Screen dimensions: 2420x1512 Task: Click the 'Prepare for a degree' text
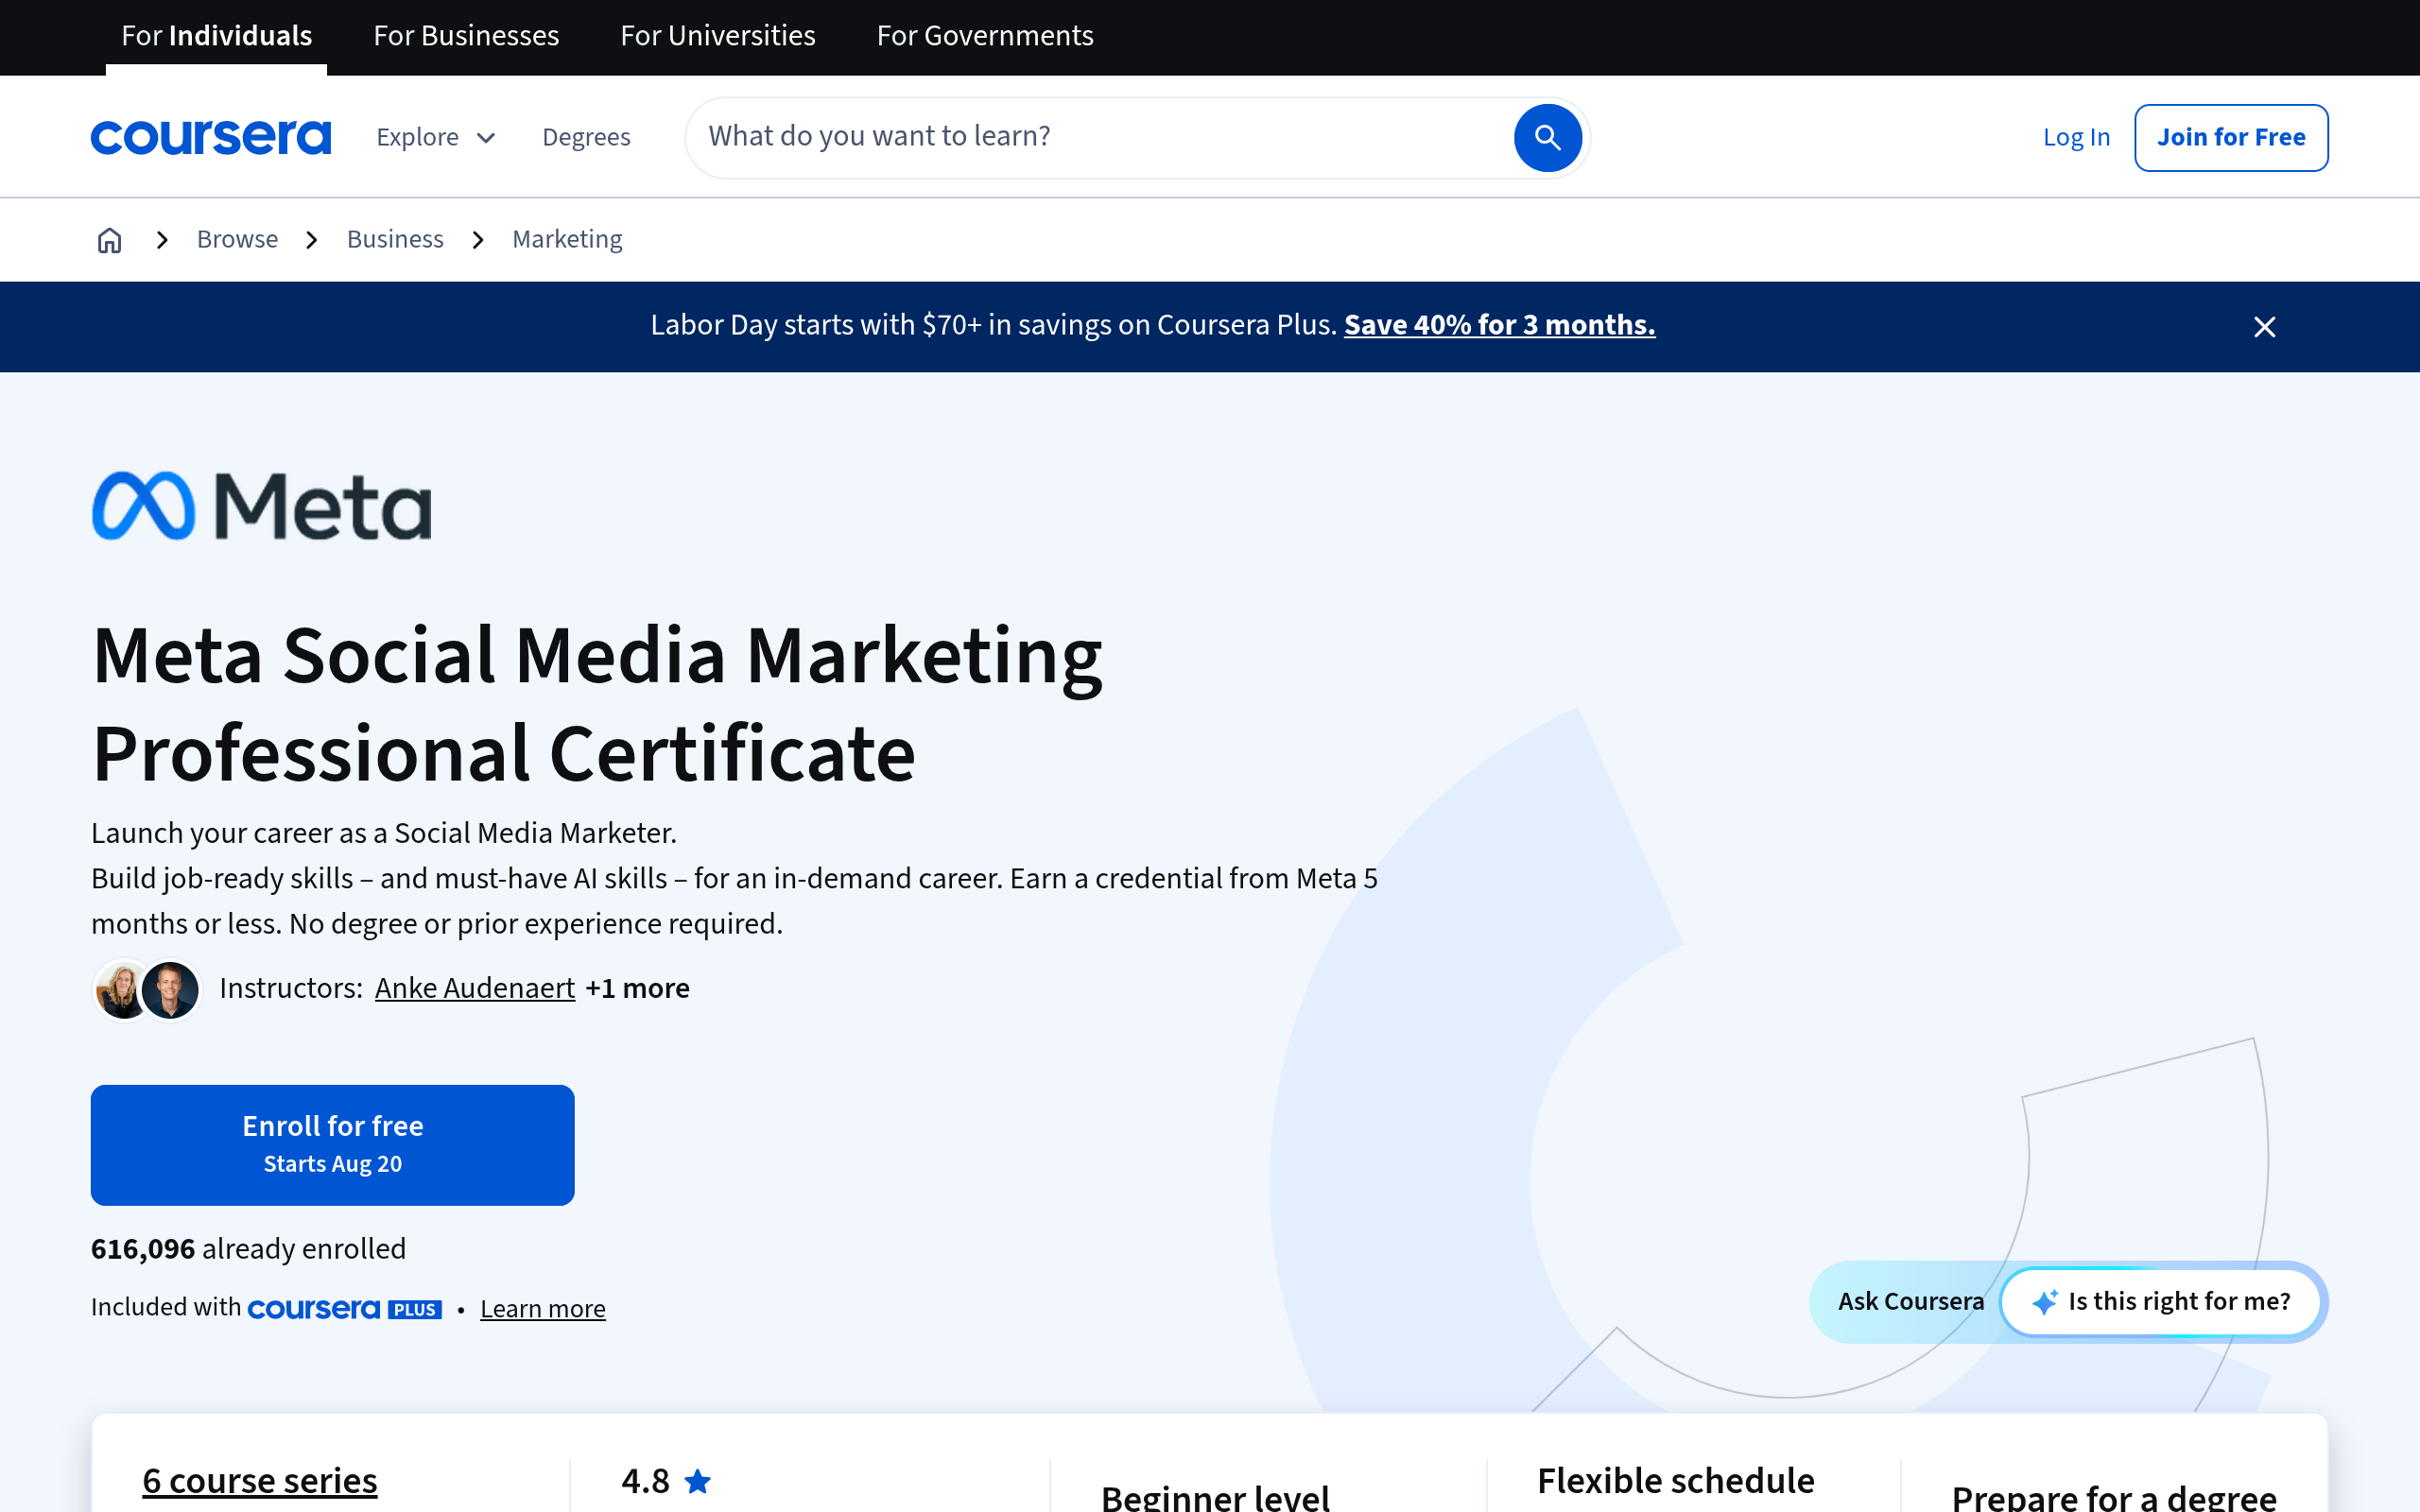[2113, 1496]
